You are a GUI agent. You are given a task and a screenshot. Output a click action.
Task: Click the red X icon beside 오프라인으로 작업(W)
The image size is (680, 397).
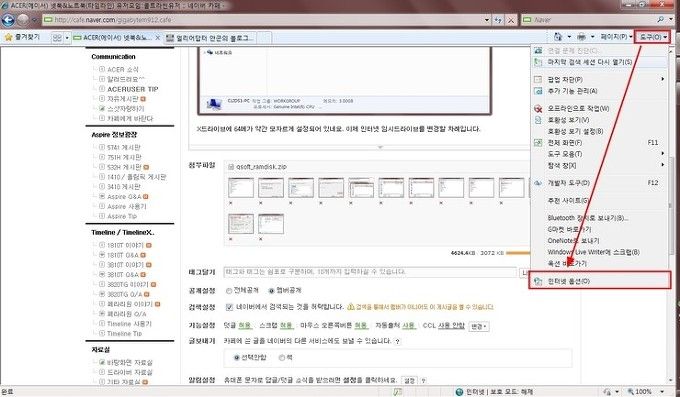(x=538, y=108)
